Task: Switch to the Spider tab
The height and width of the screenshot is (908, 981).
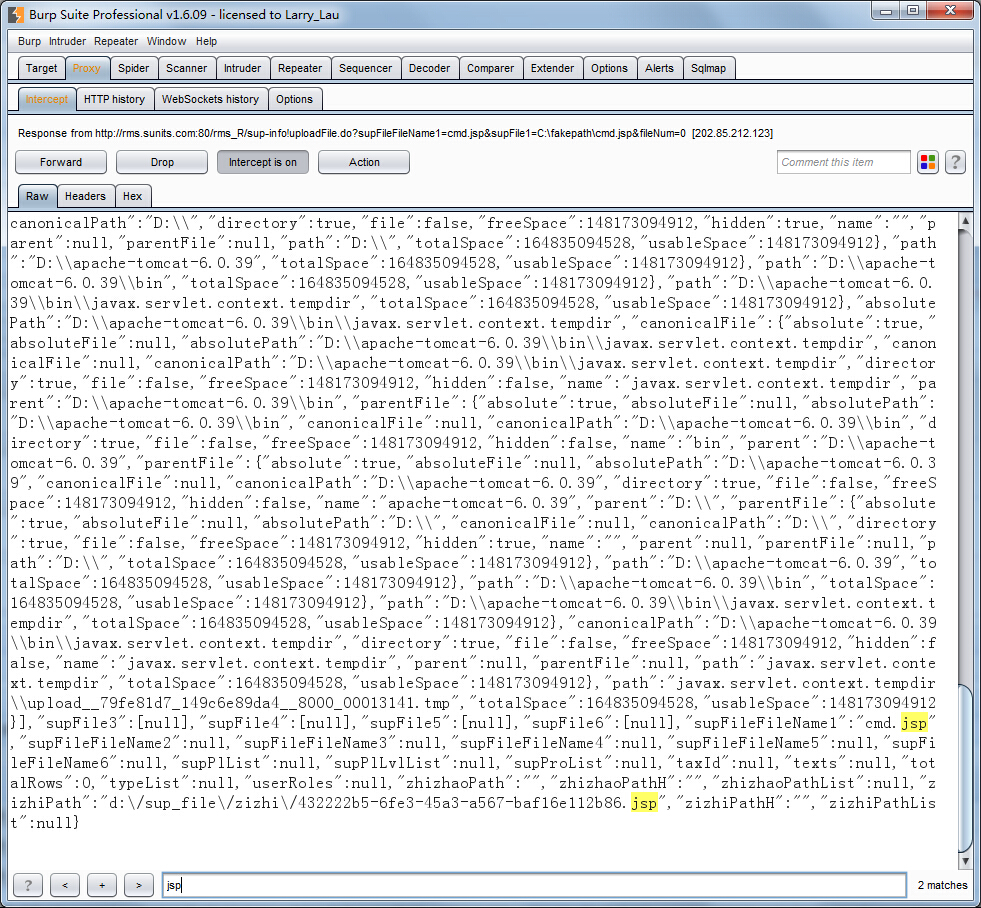Action: (134, 68)
